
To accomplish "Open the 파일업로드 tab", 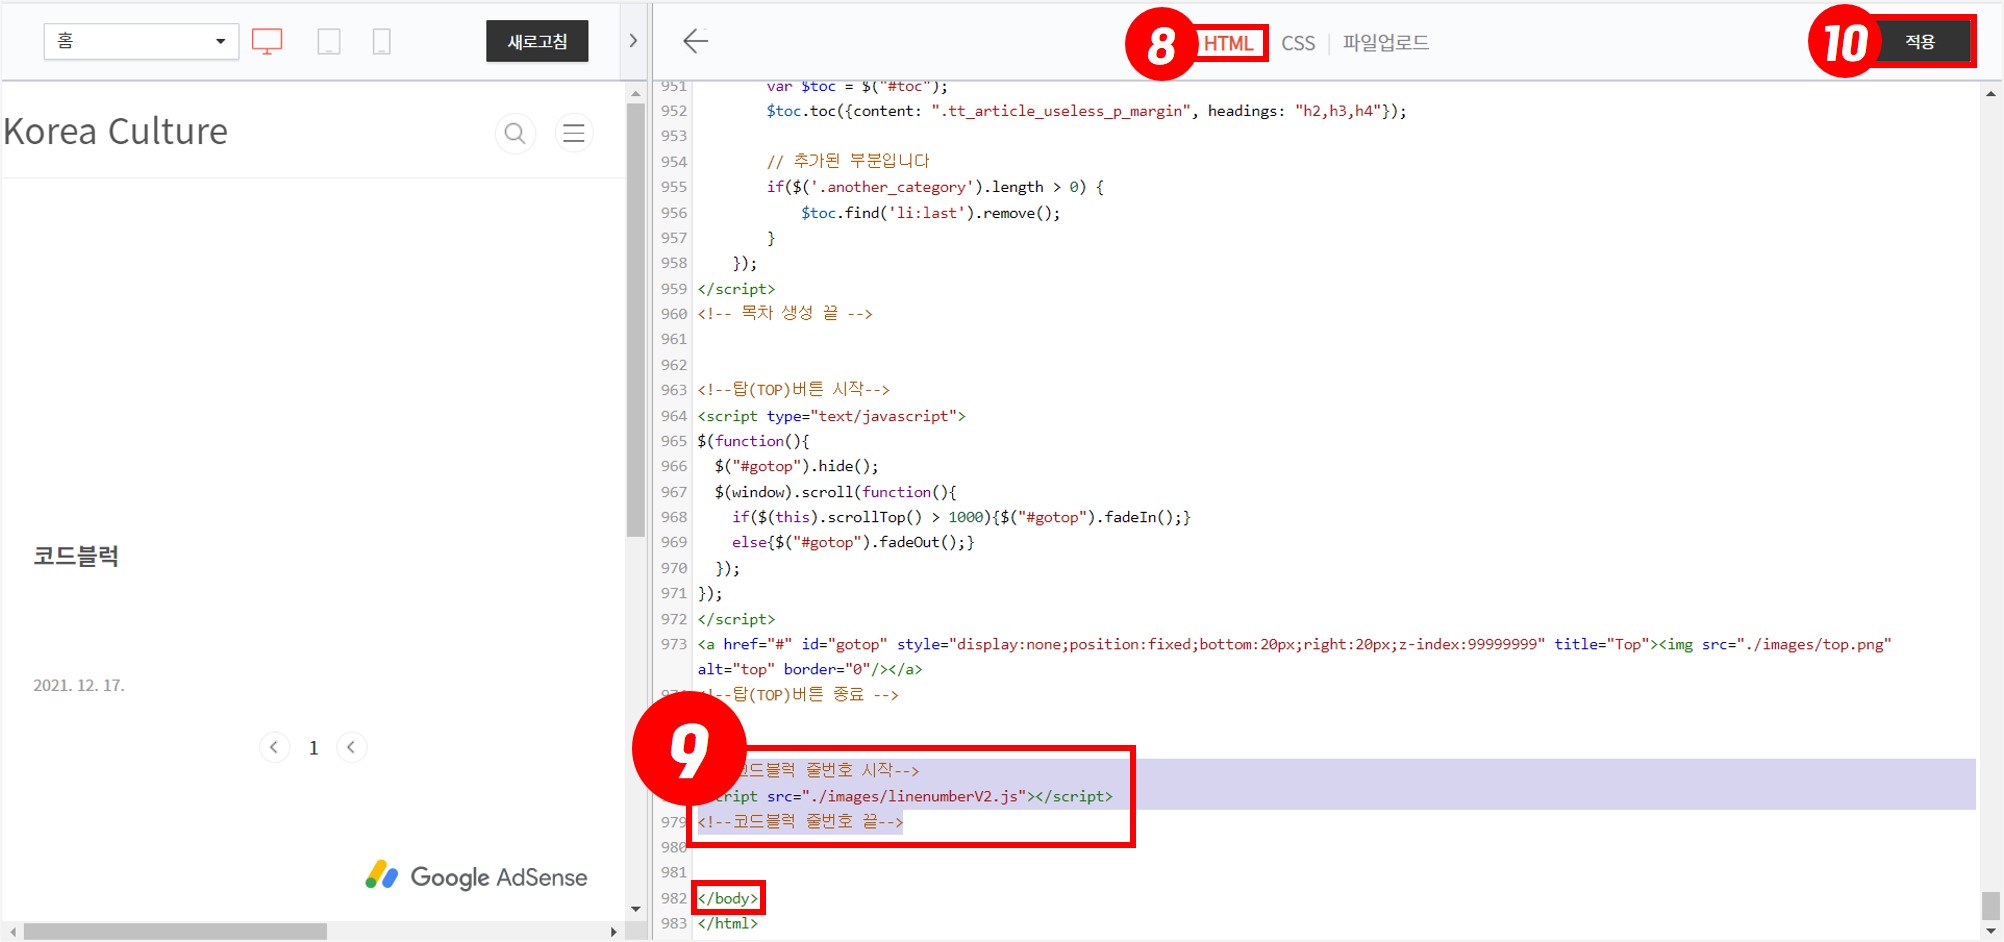I will pyautogui.click(x=1386, y=42).
